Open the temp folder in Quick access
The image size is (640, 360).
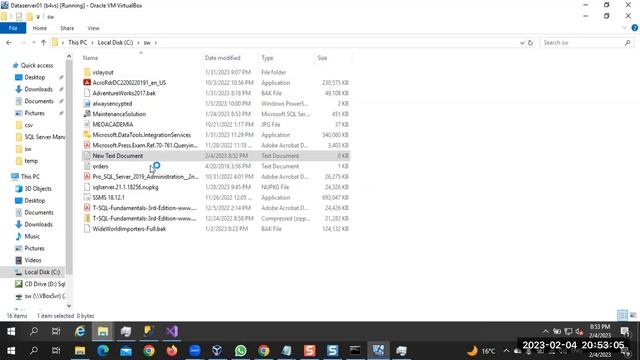tap(31, 161)
